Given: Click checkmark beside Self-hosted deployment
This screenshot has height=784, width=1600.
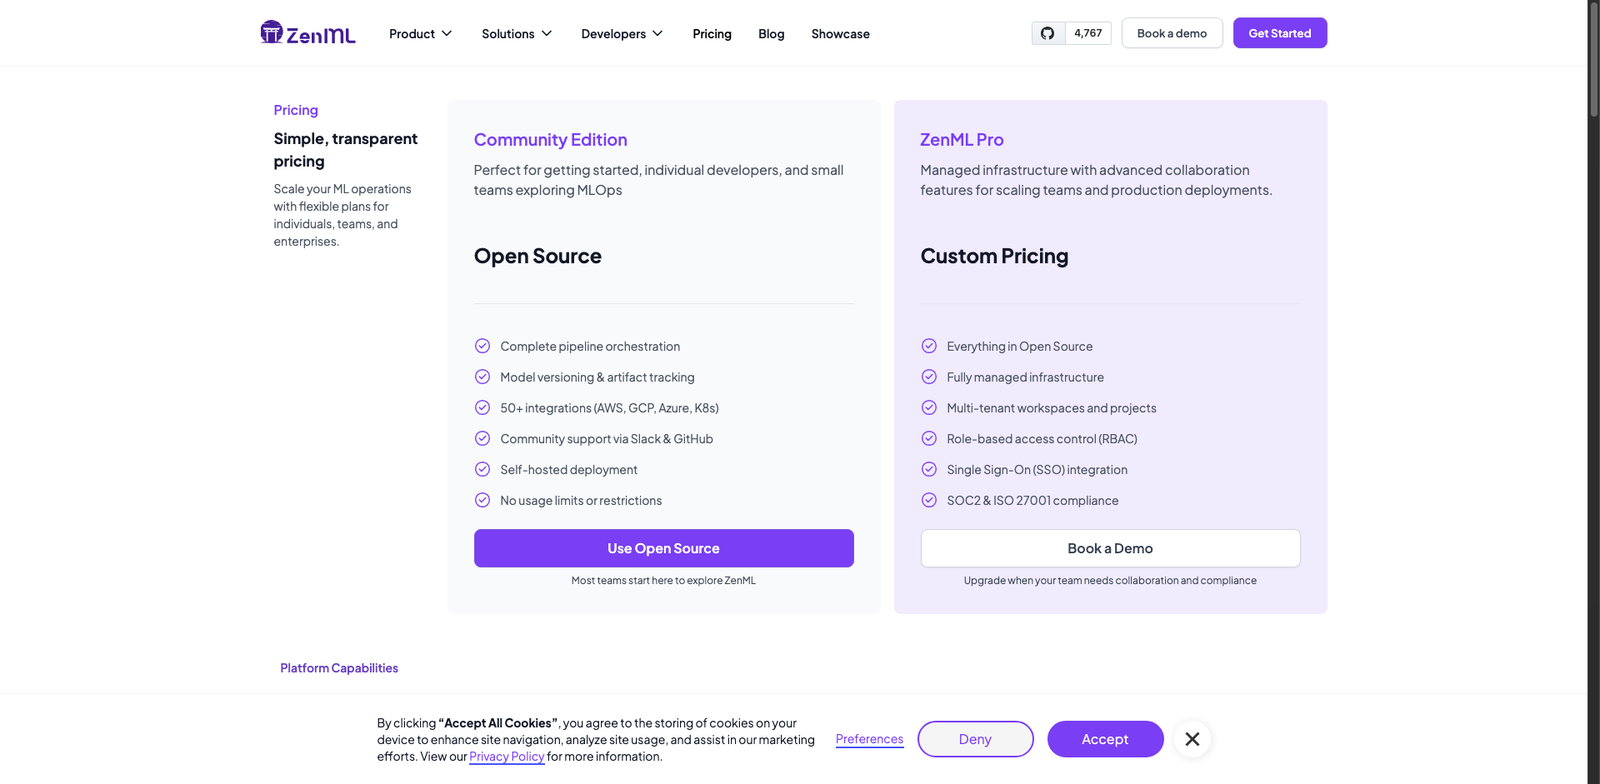Looking at the screenshot, I should [482, 469].
